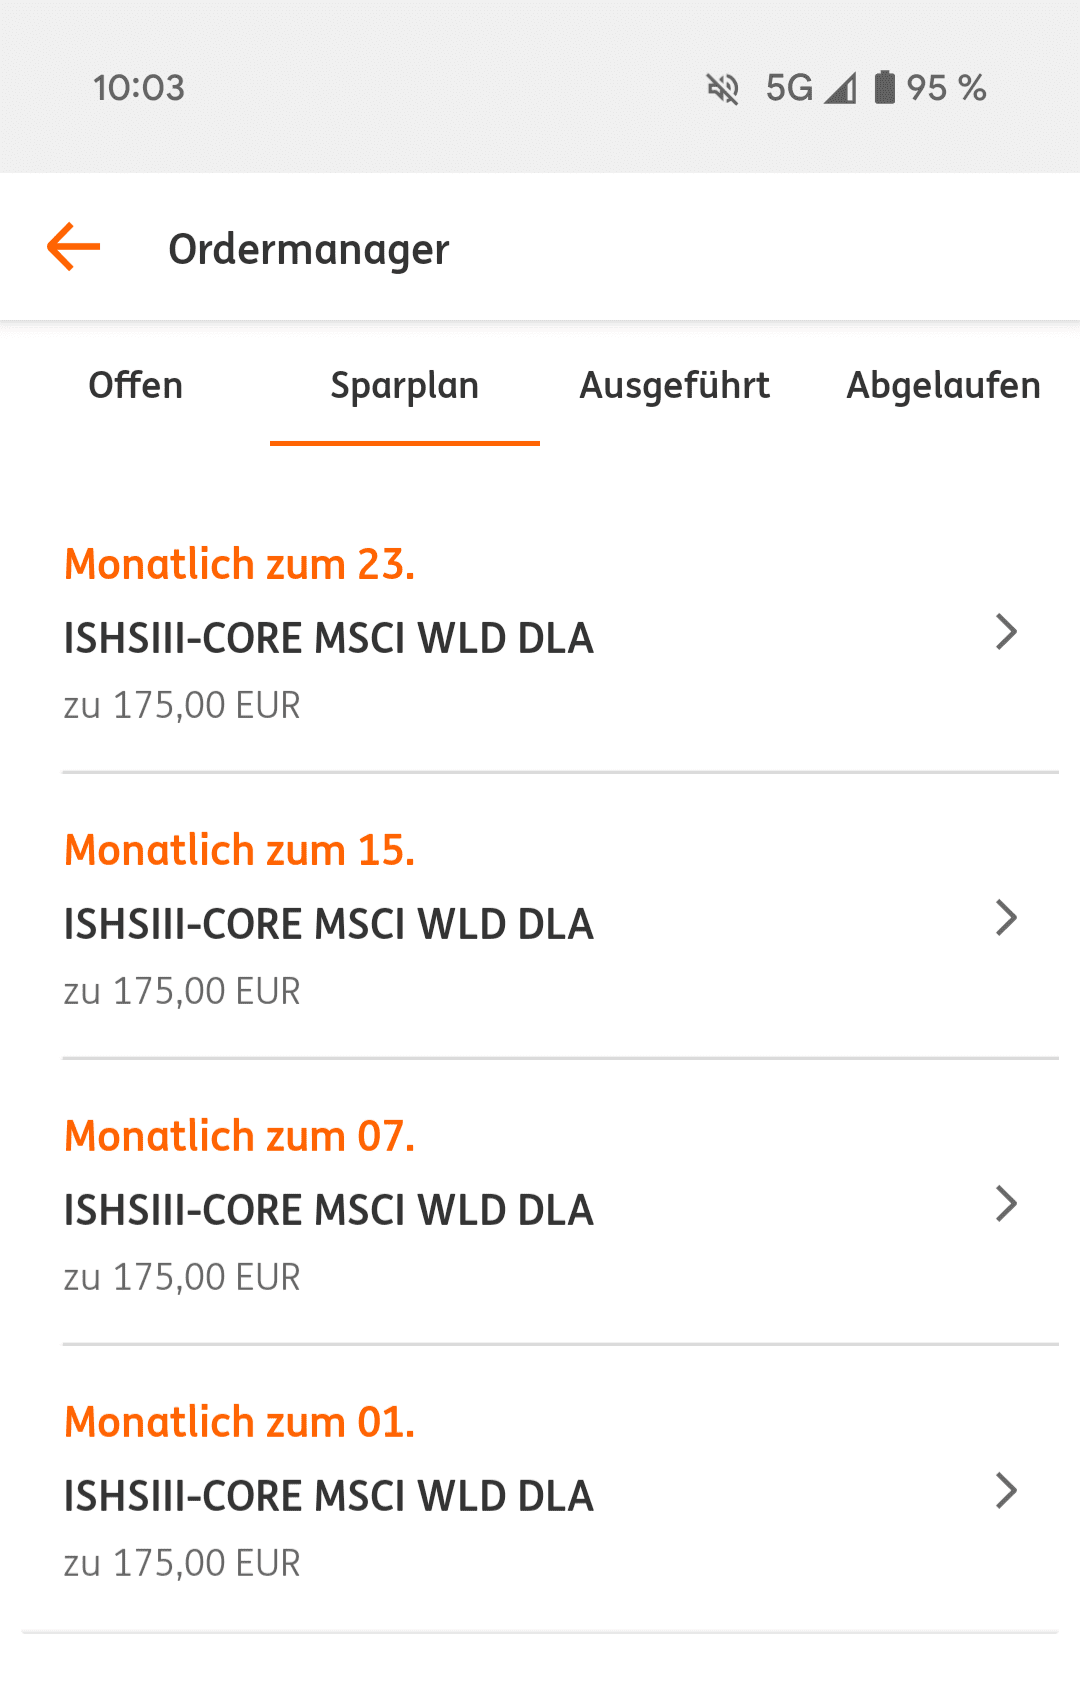Open the Monatlich zum 23. heading

coord(240,564)
